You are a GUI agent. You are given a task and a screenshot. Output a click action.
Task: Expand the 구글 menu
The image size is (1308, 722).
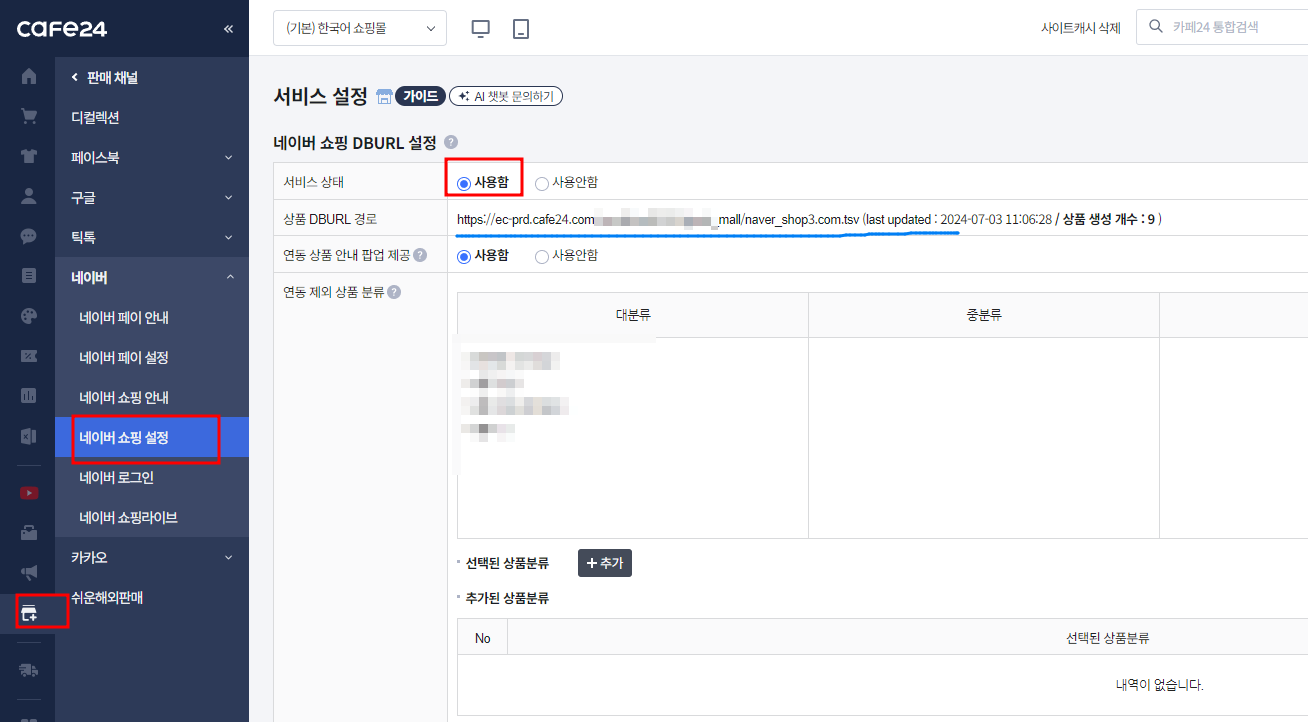tap(152, 197)
